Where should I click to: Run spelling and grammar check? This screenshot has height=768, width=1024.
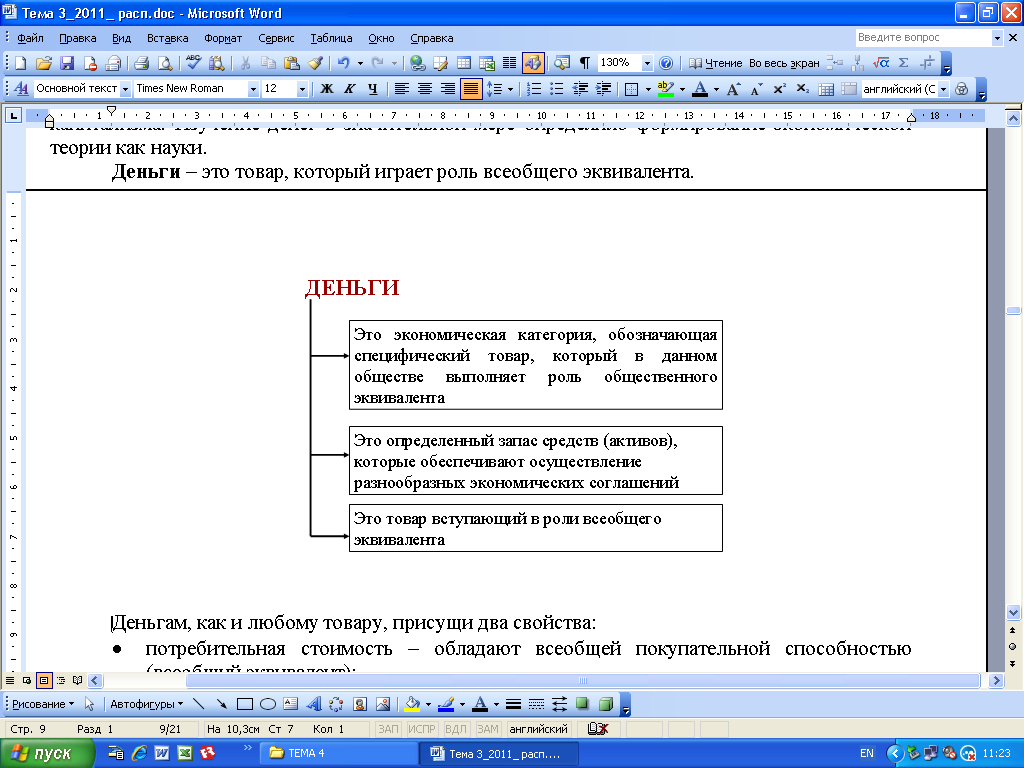(x=193, y=63)
